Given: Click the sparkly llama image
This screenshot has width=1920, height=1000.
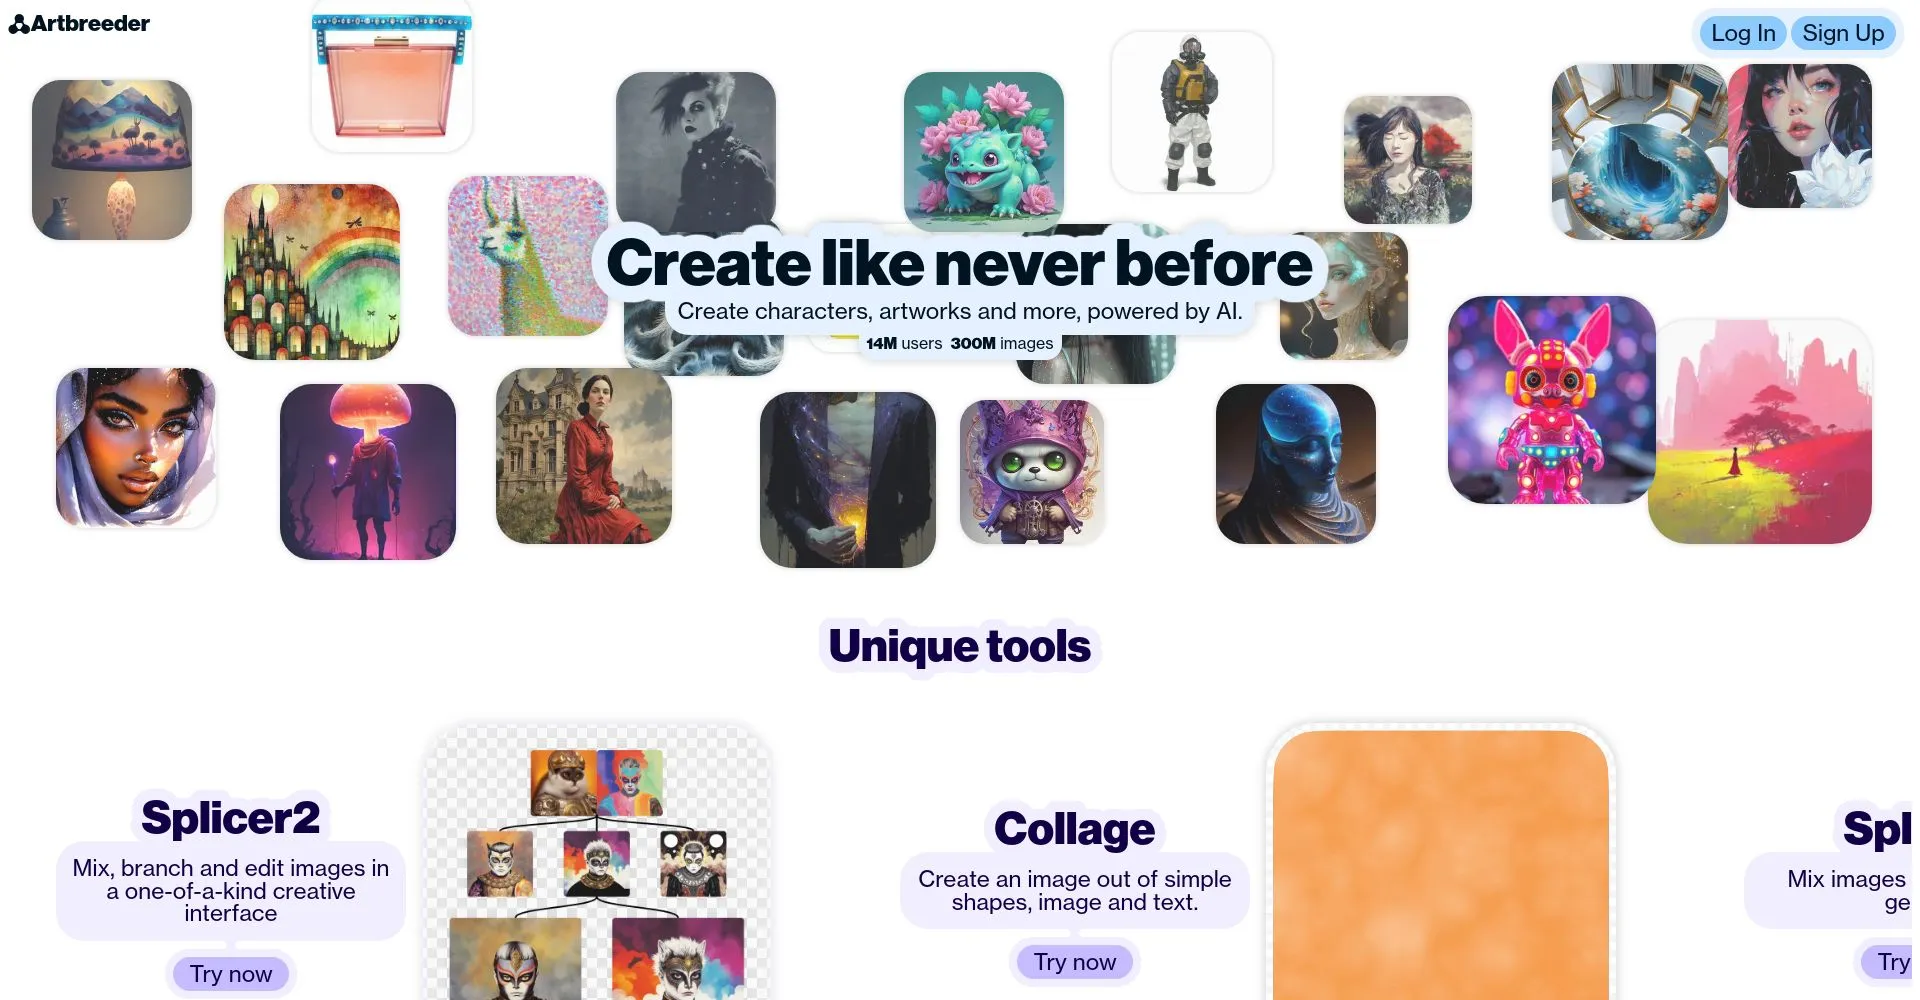Looking at the screenshot, I should coord(525,256).
